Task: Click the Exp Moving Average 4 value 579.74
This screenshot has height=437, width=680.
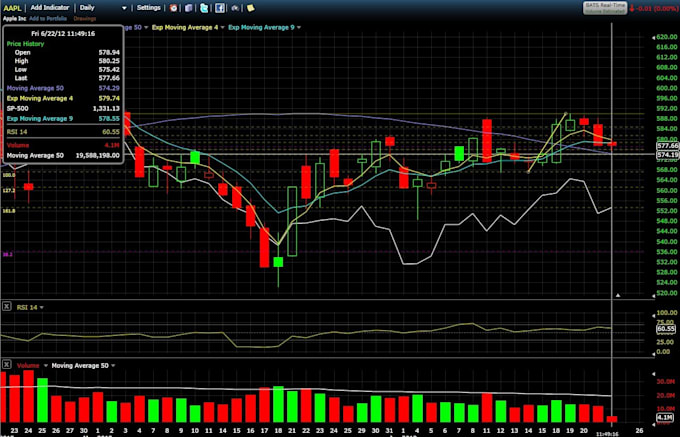Action: point(109,98)
